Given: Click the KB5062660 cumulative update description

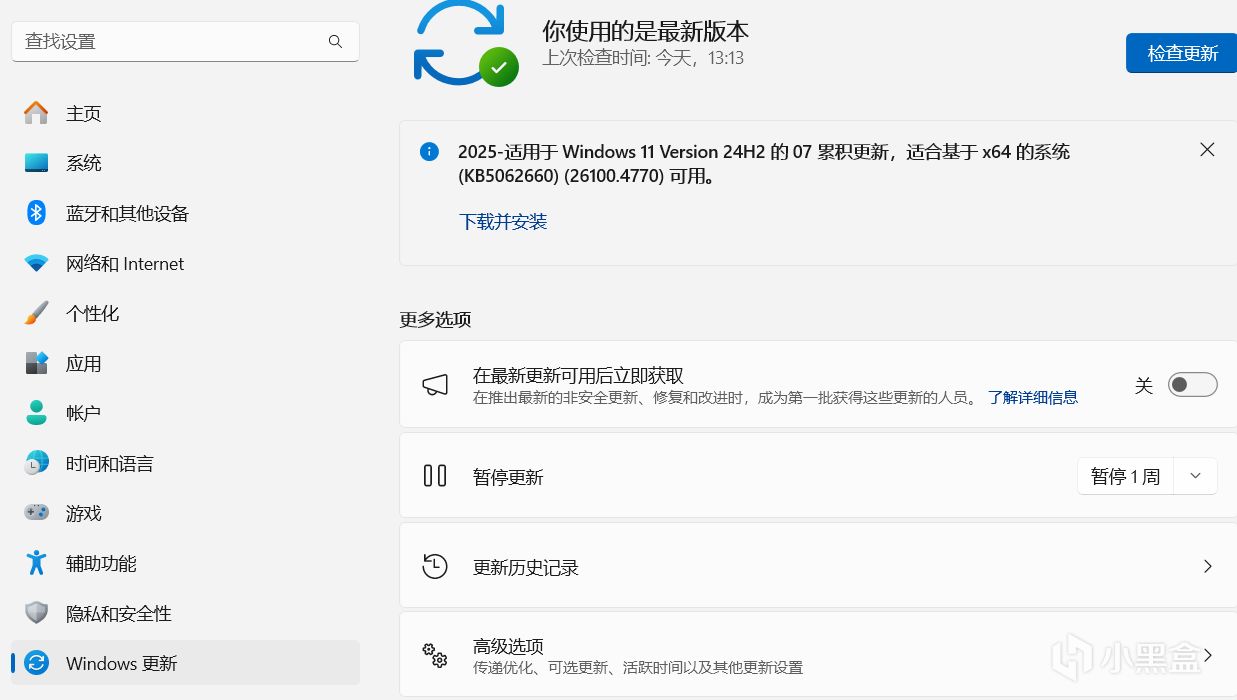Looking at the screenshot, I should pos(764,164).
